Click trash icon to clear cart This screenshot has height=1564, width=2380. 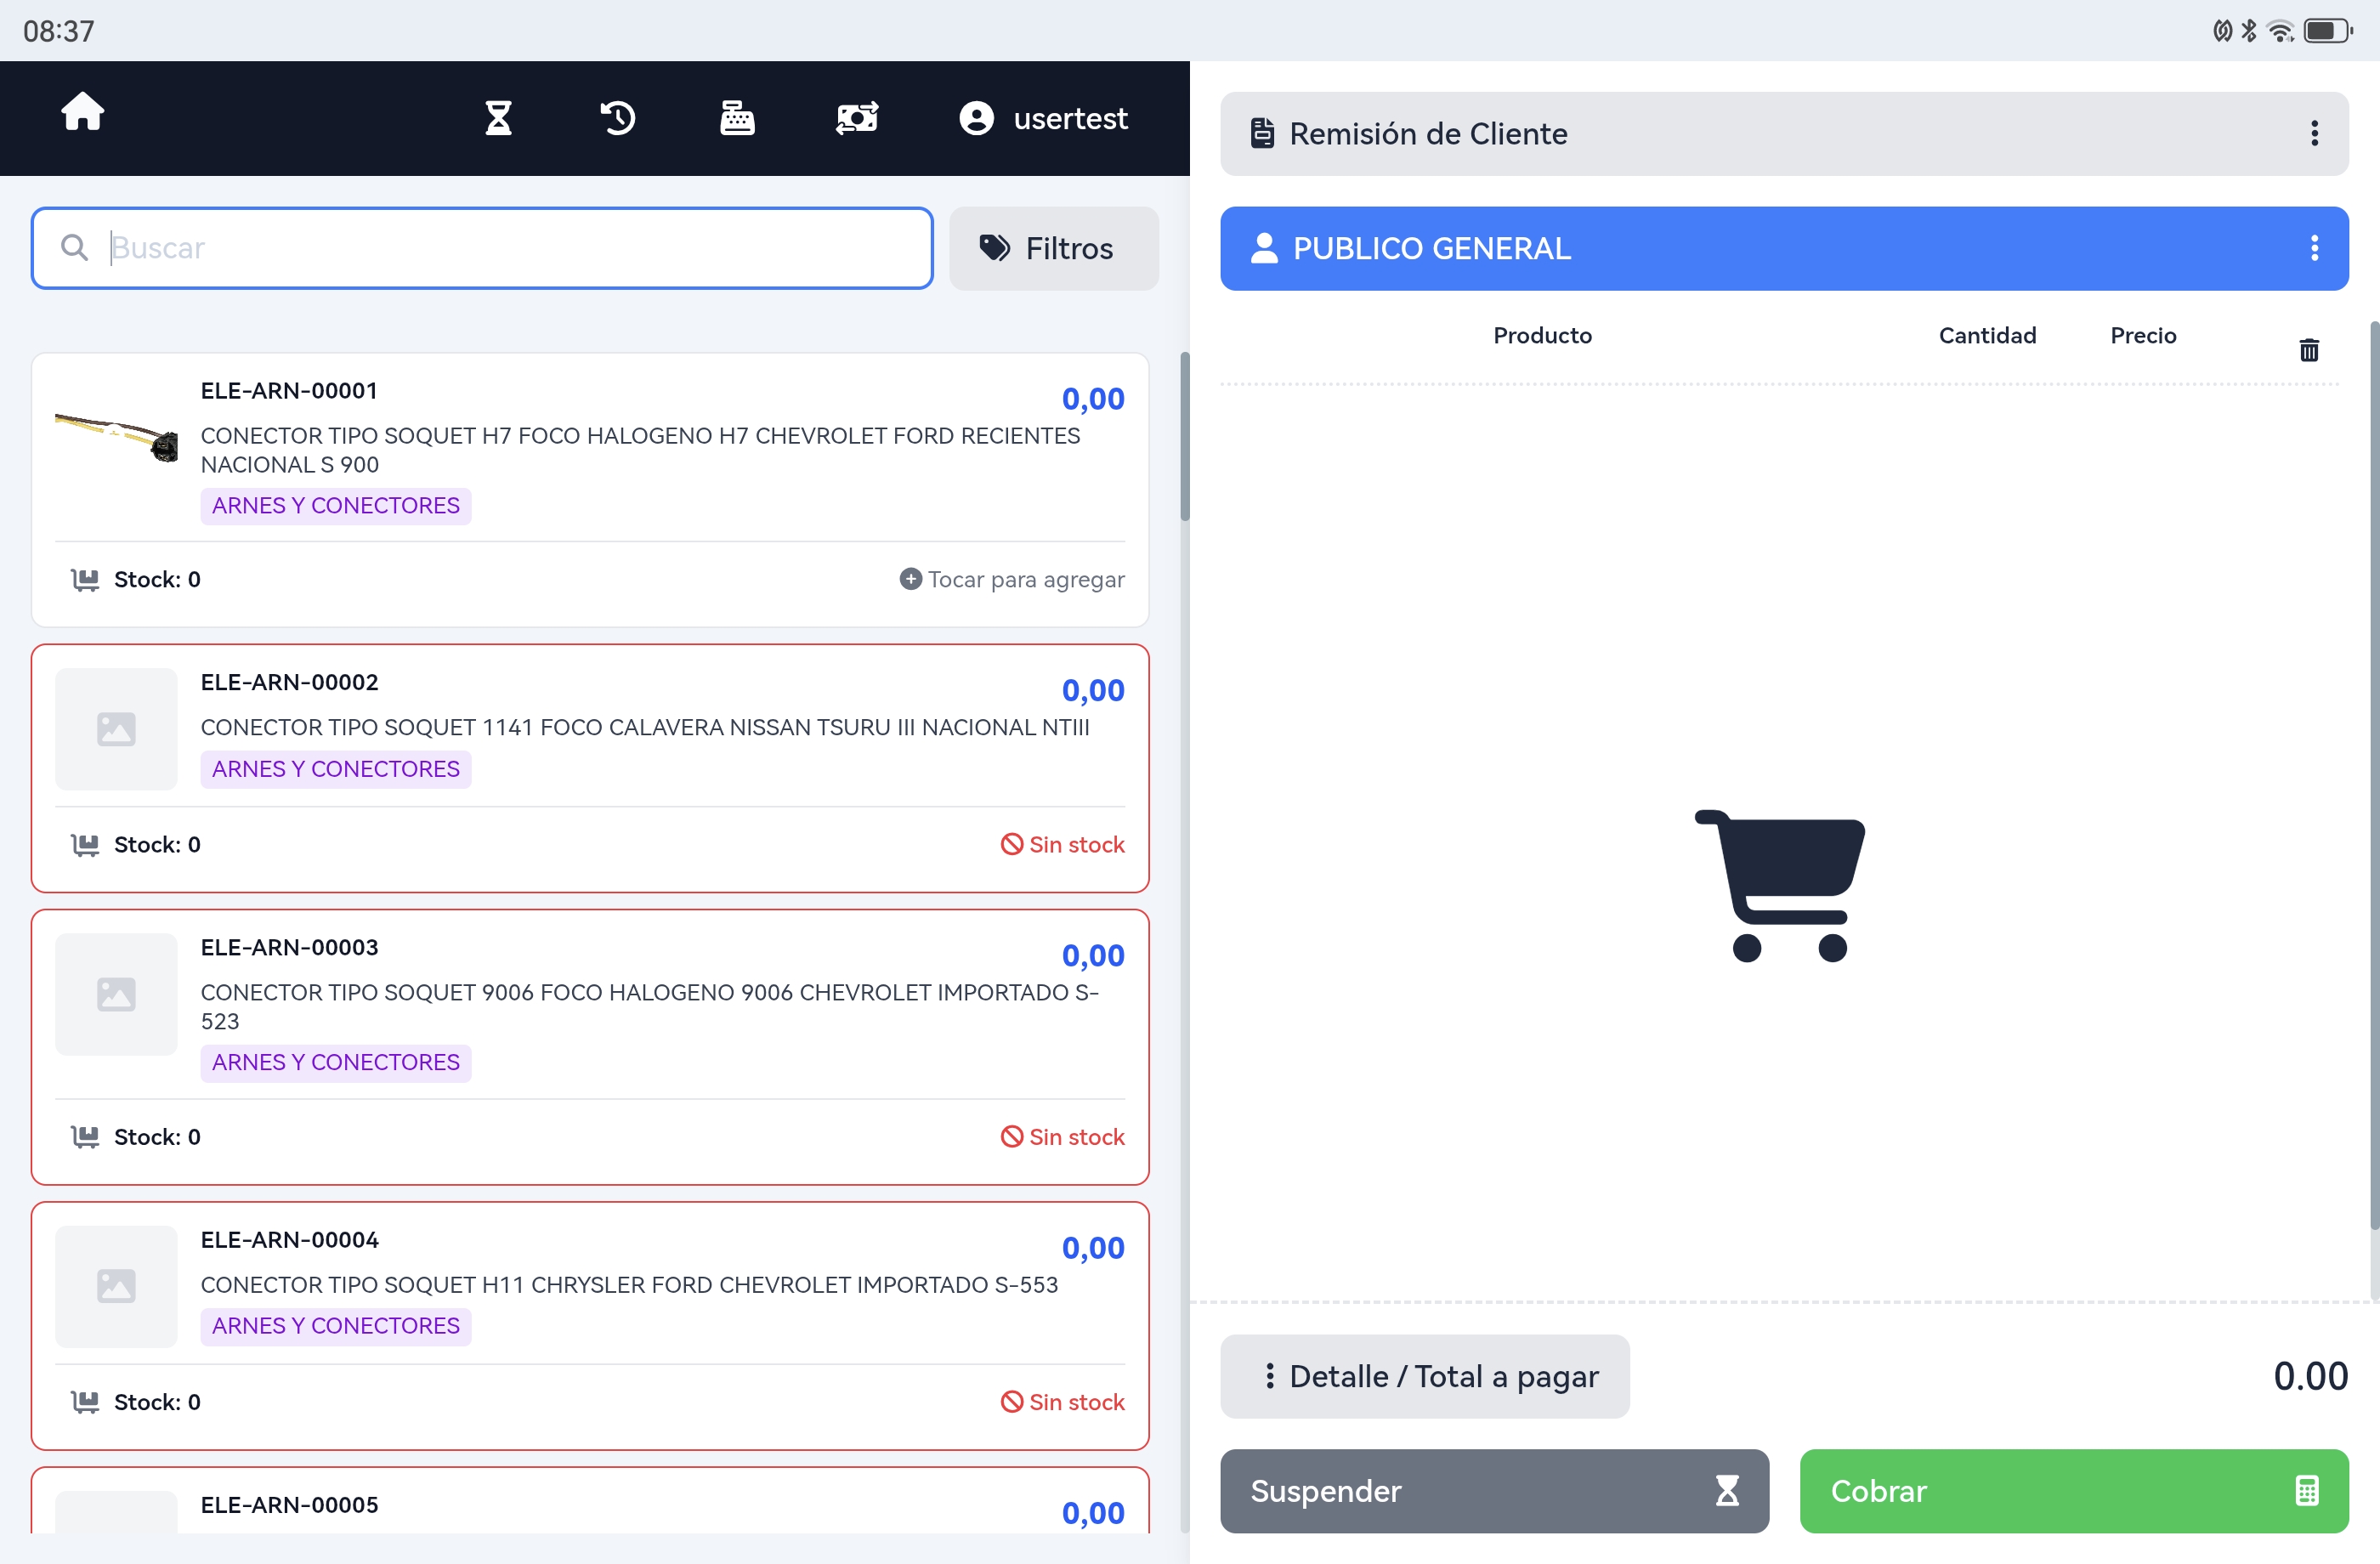[x=2308, y=350]
